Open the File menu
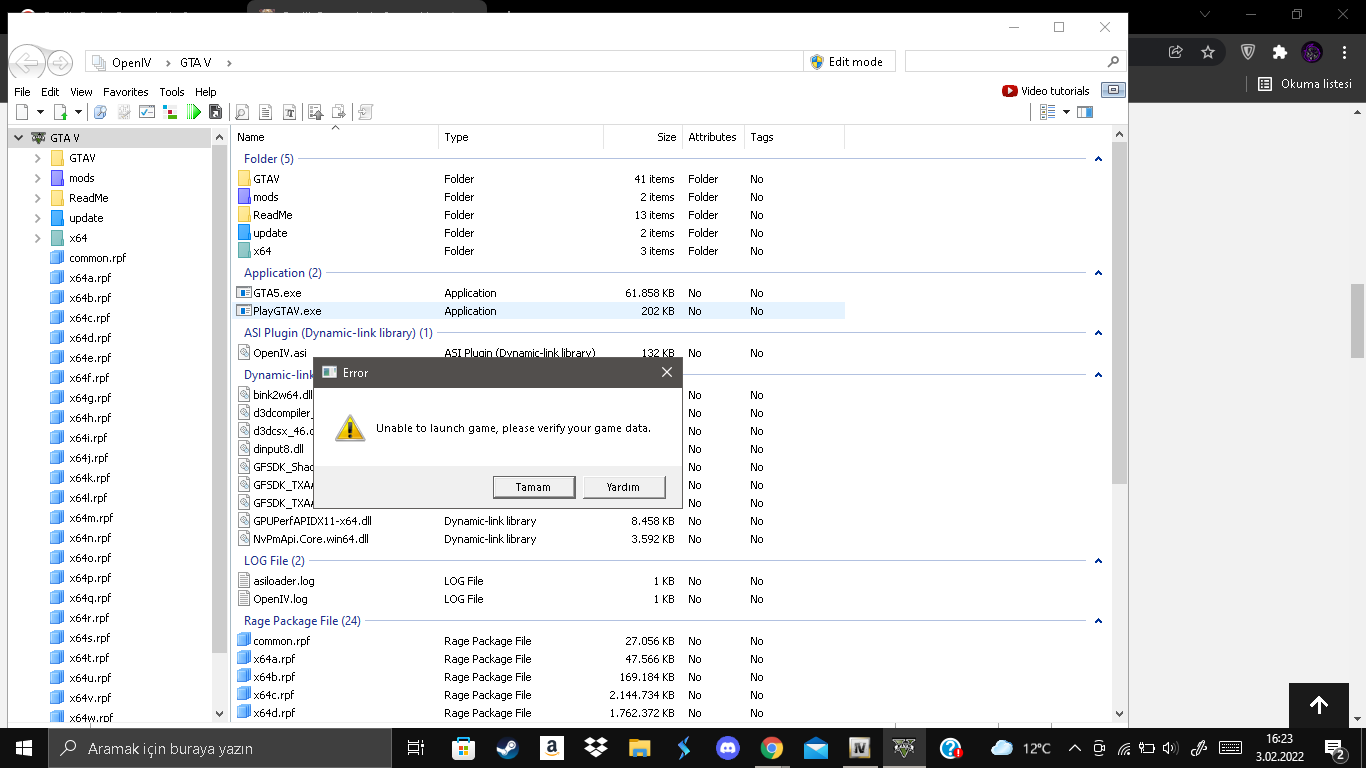The width and height of the screenshot is (1366, 768). tap(22, 92)
